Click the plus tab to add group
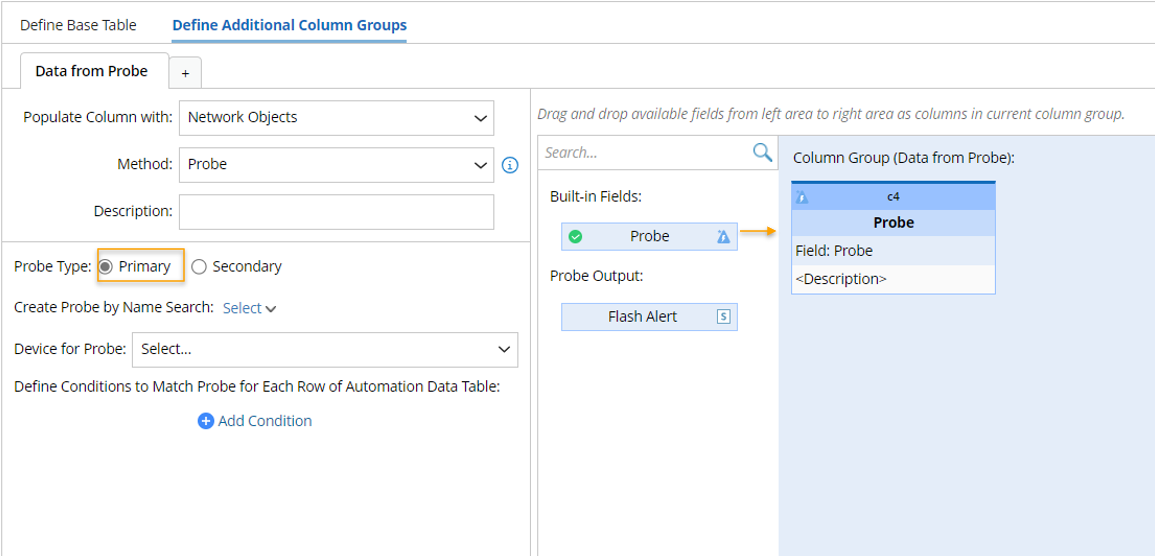Image resolution: width=1155 pixels, height=556 pixels. 185,73
